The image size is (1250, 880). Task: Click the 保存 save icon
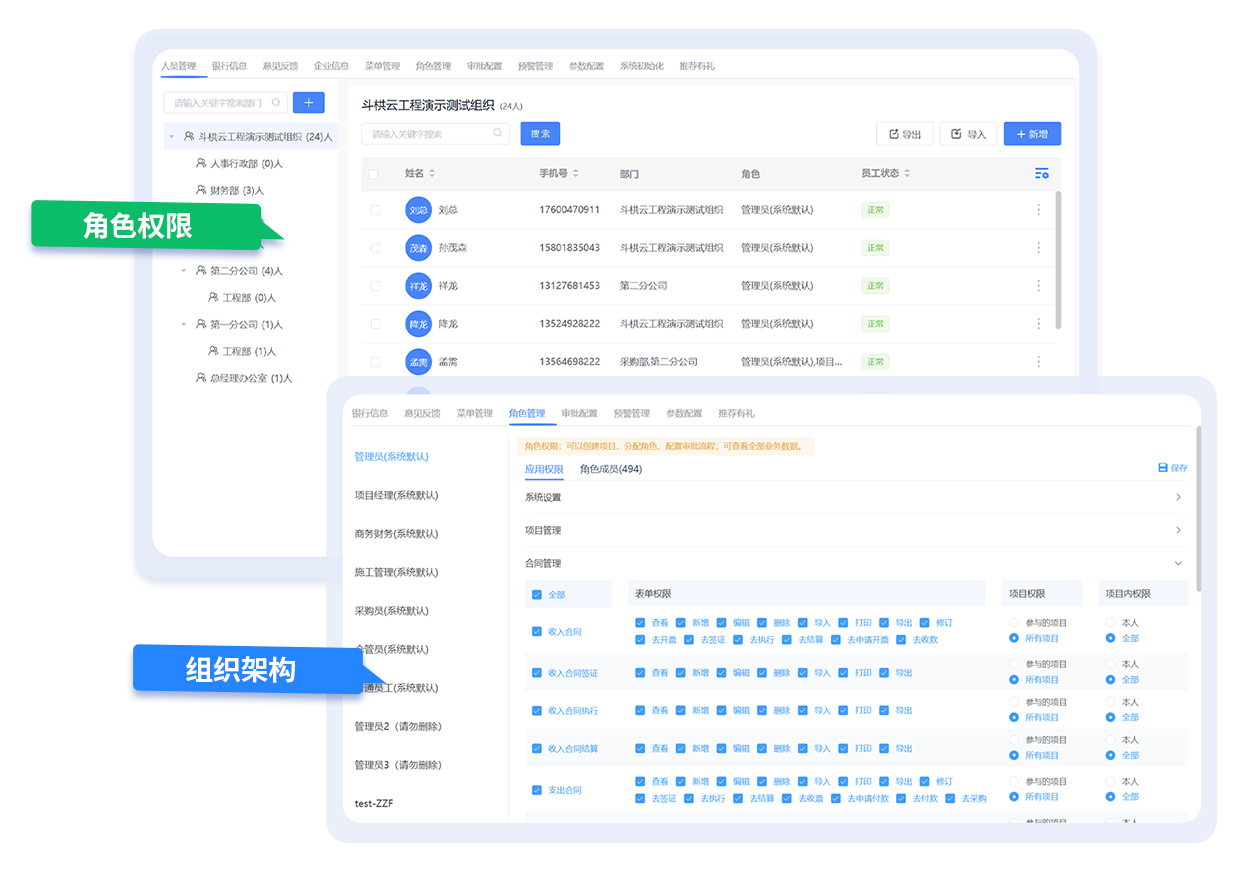tap(1163, 468)
